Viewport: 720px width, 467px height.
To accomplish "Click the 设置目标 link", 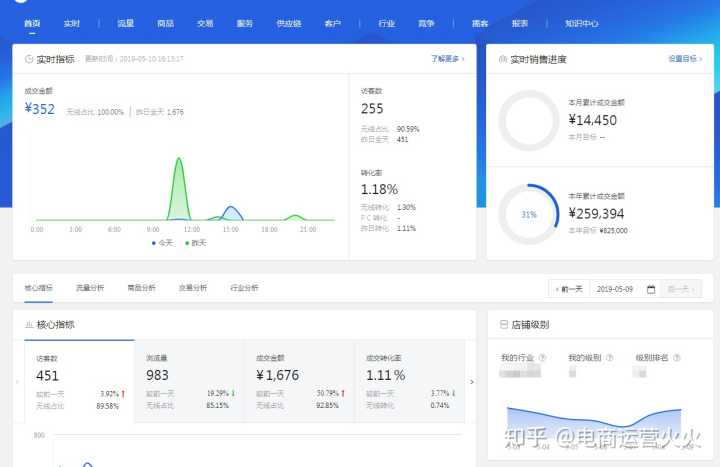I will coord(684,59).
